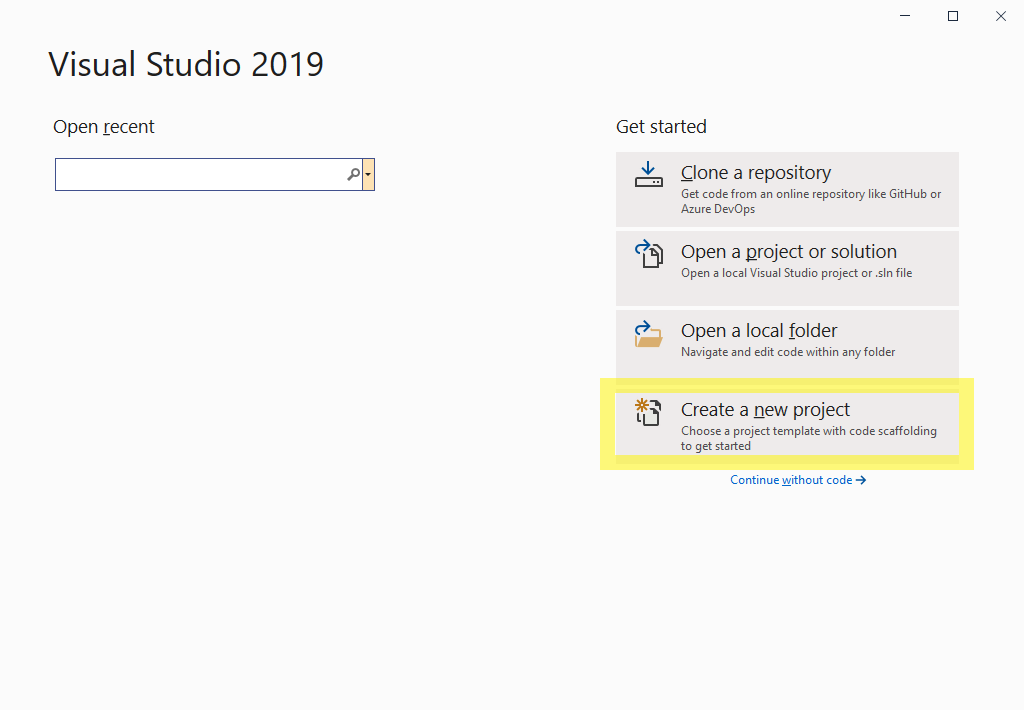Click the Visual Studio 2019 title text
This screenshot has width=1024, height=710.
point(186,64)
